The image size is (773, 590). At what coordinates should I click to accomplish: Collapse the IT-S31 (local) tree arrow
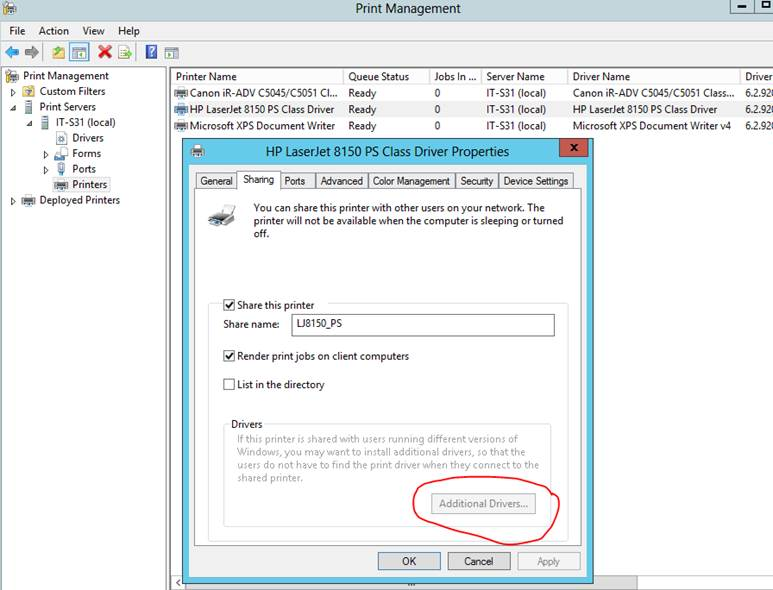tap(30, 123)
